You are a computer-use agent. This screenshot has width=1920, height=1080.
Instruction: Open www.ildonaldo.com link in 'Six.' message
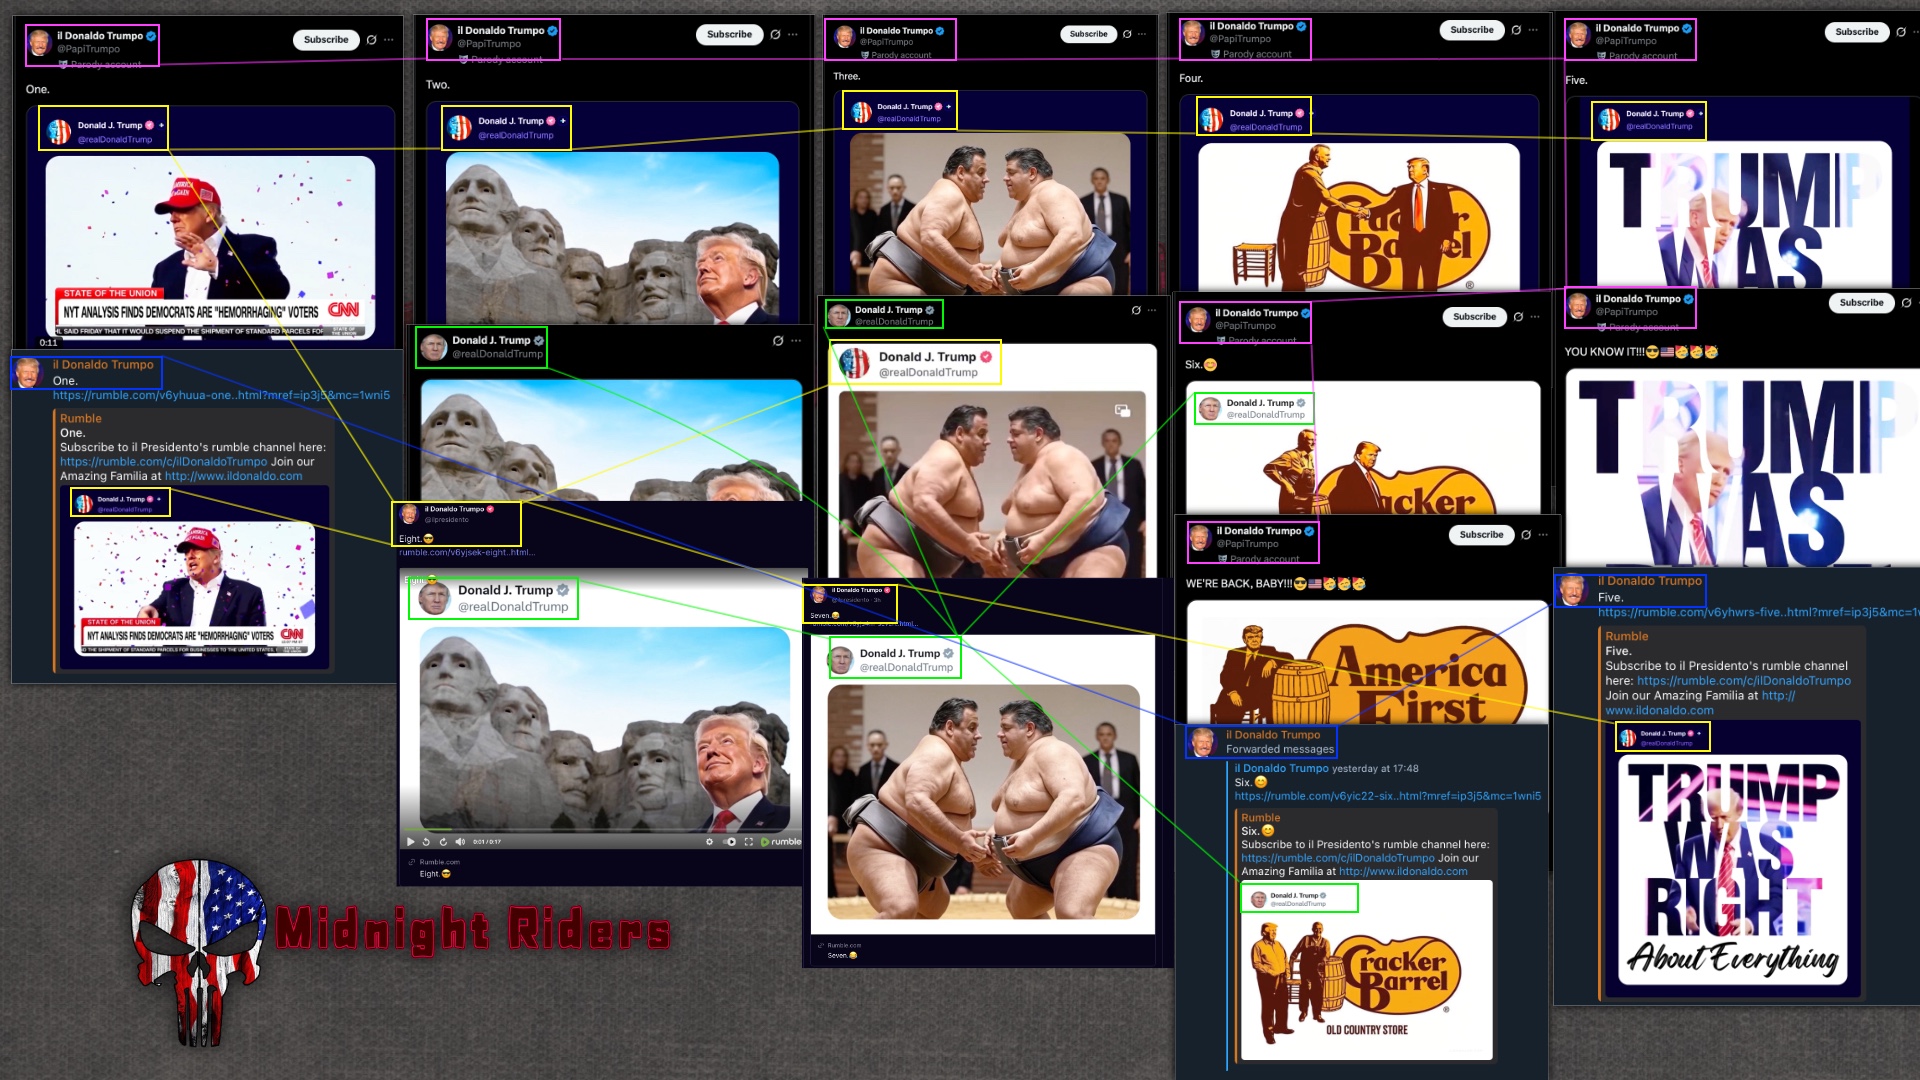point(1403,872)
